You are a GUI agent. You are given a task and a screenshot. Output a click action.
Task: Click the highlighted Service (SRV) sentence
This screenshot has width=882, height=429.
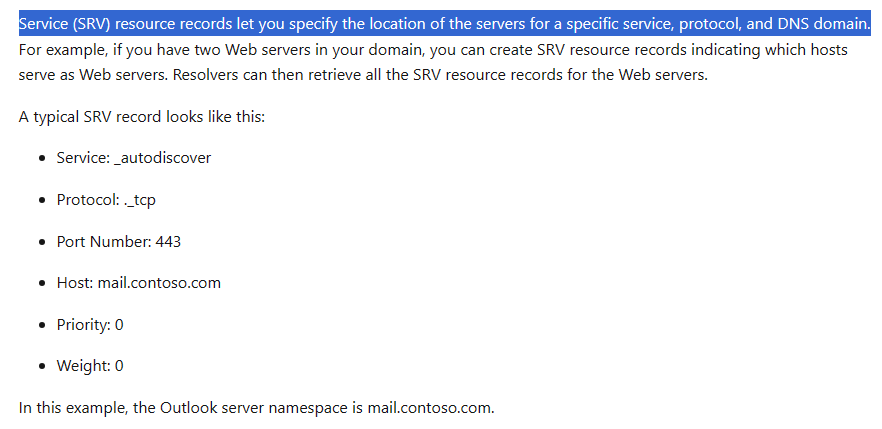[444, 24]
